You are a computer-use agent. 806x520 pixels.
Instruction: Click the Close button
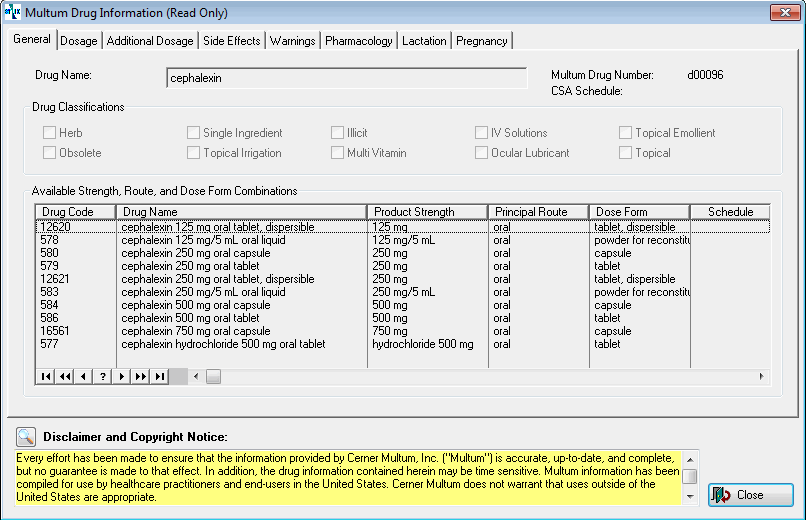click(750, 495)
